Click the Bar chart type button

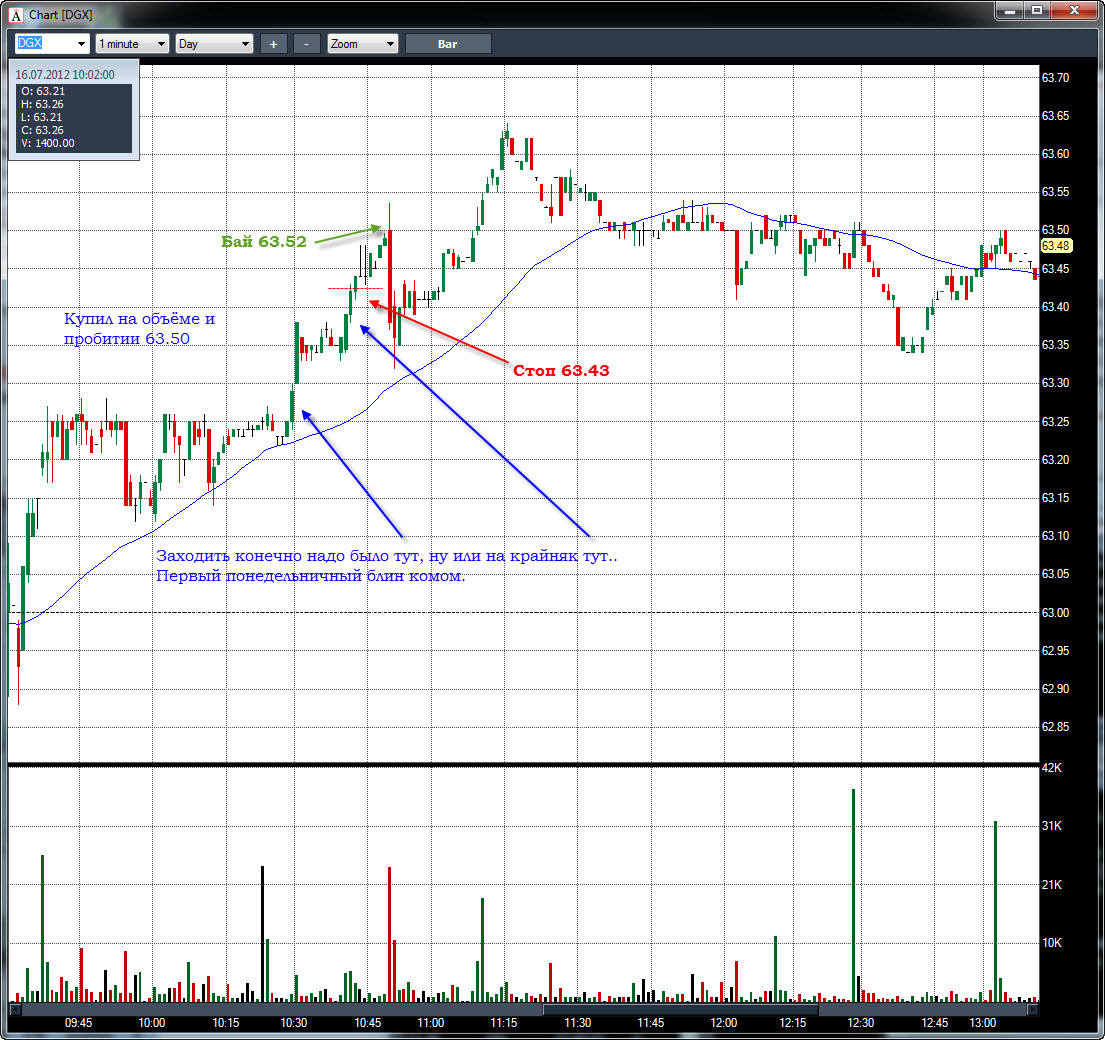pyautogui.click(x=447, y=44)
